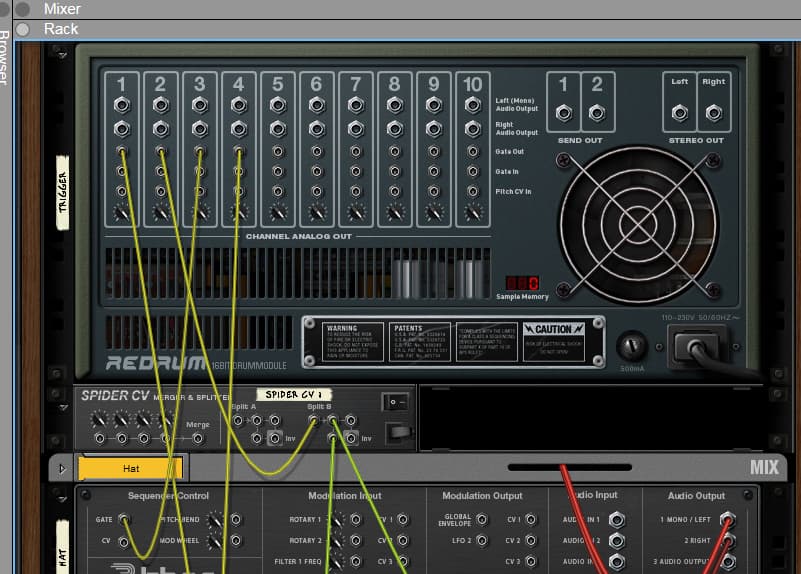Toggle the Mixer panel round button
801x574 pixels.
point(22,9)
